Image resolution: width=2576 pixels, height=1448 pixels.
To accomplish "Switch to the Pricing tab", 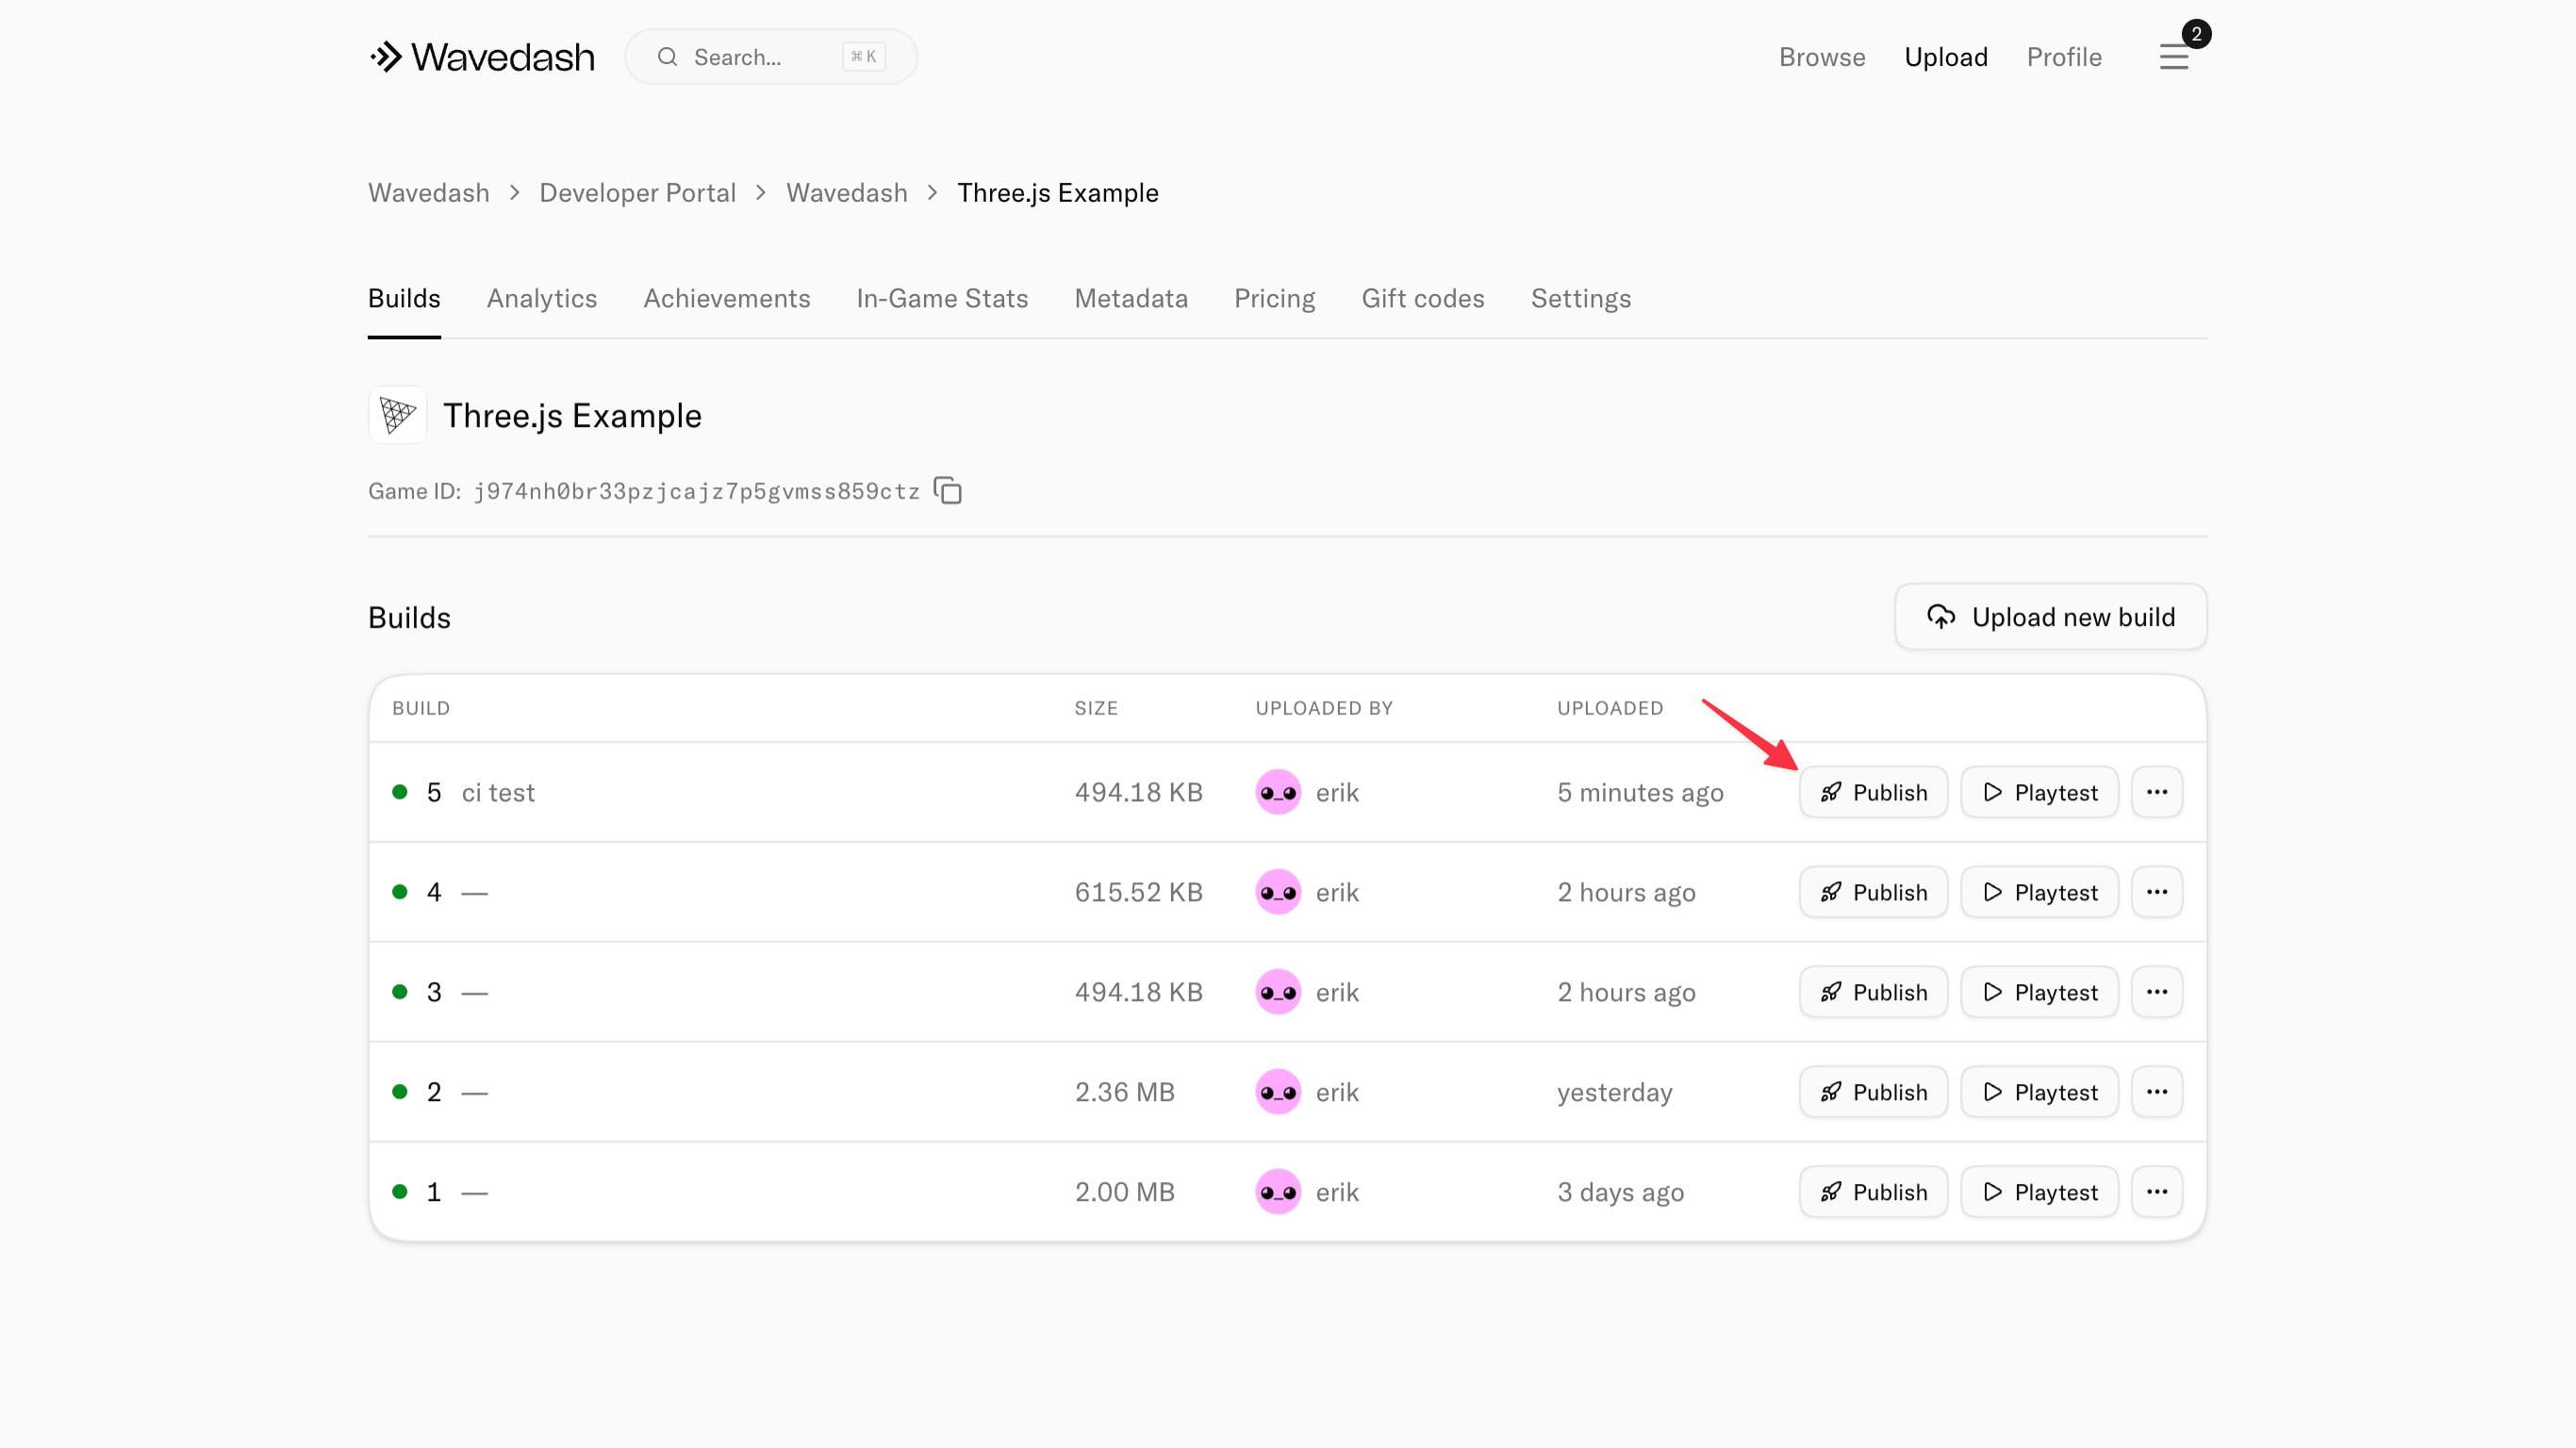I will tap(1274, 299).
